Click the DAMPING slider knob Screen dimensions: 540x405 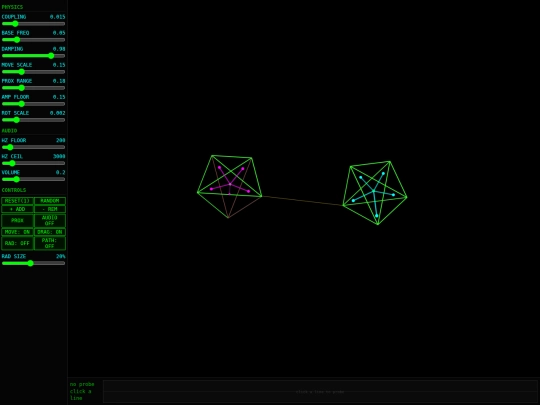(51, 56)
